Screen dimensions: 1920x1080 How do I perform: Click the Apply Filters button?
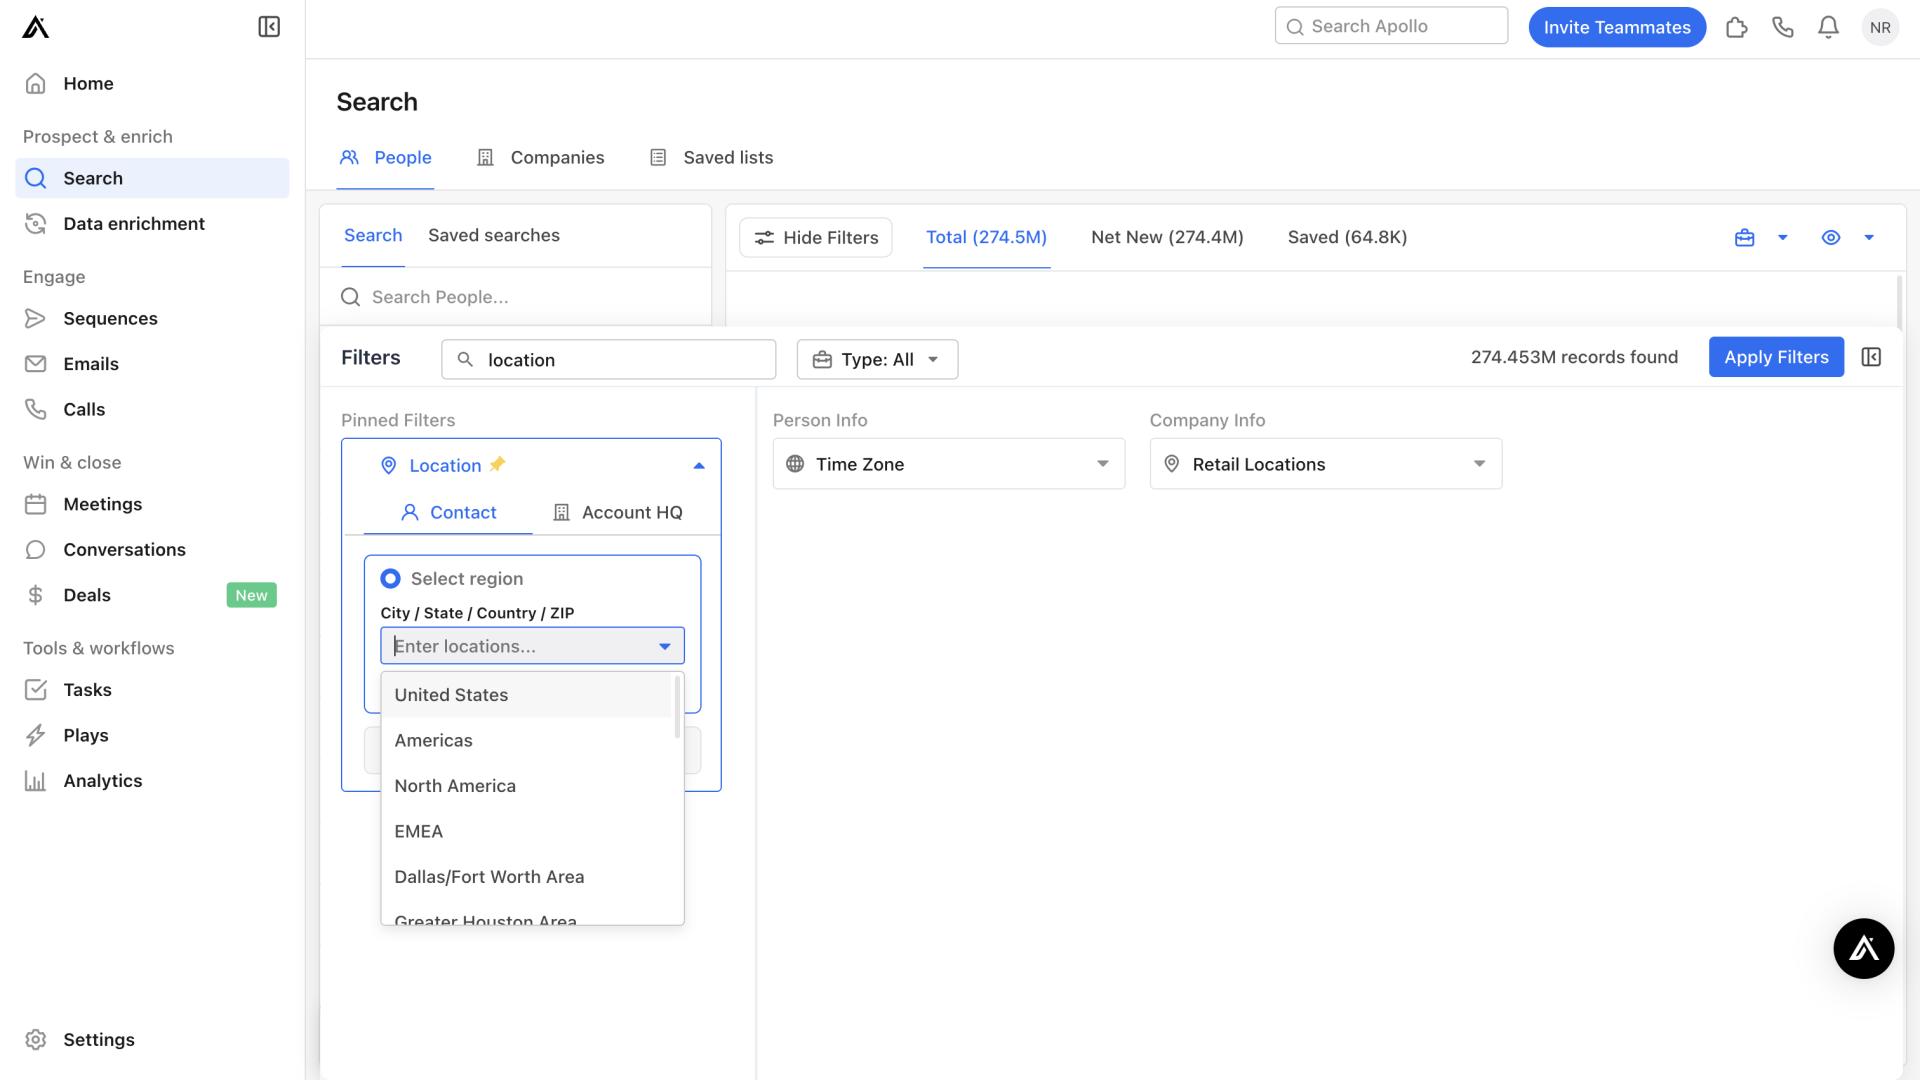tap(1776, 356)
